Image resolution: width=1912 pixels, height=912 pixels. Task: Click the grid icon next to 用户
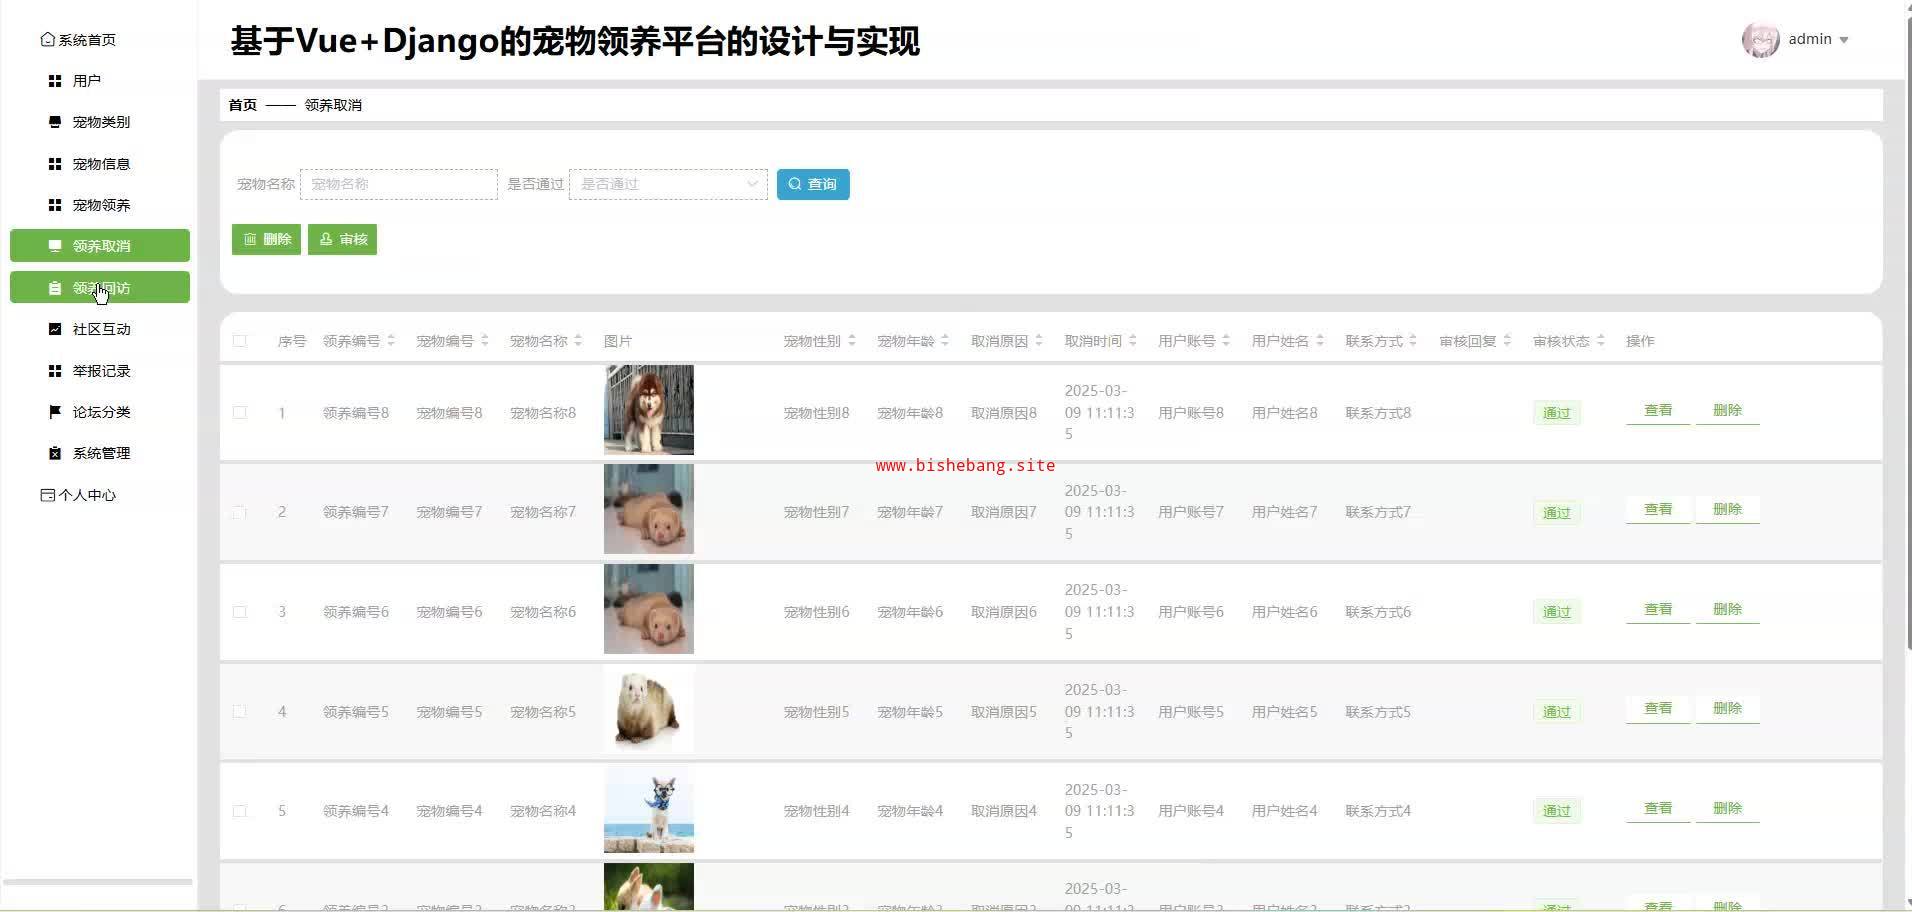(x=55, y=81)
